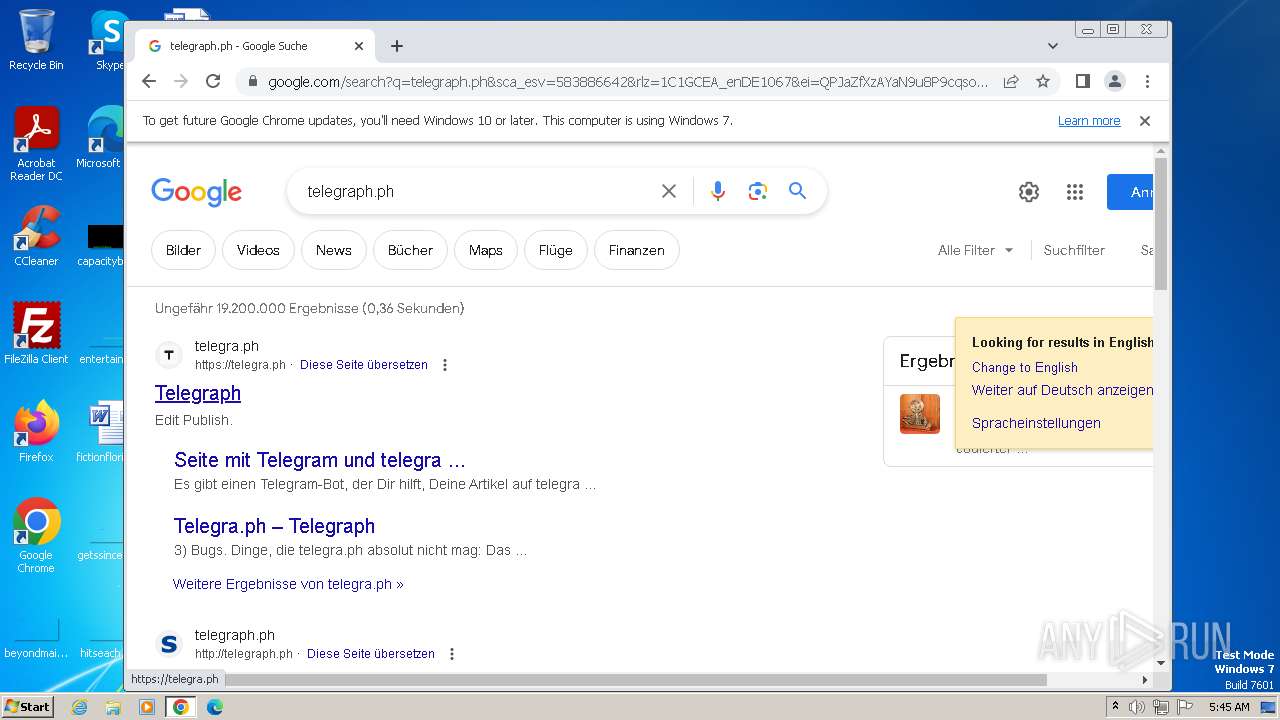The height and width of the screenshot is (720, 1280).
Task: Open Chrome's three-dot menu
Action: click(x=1147, y=81)
